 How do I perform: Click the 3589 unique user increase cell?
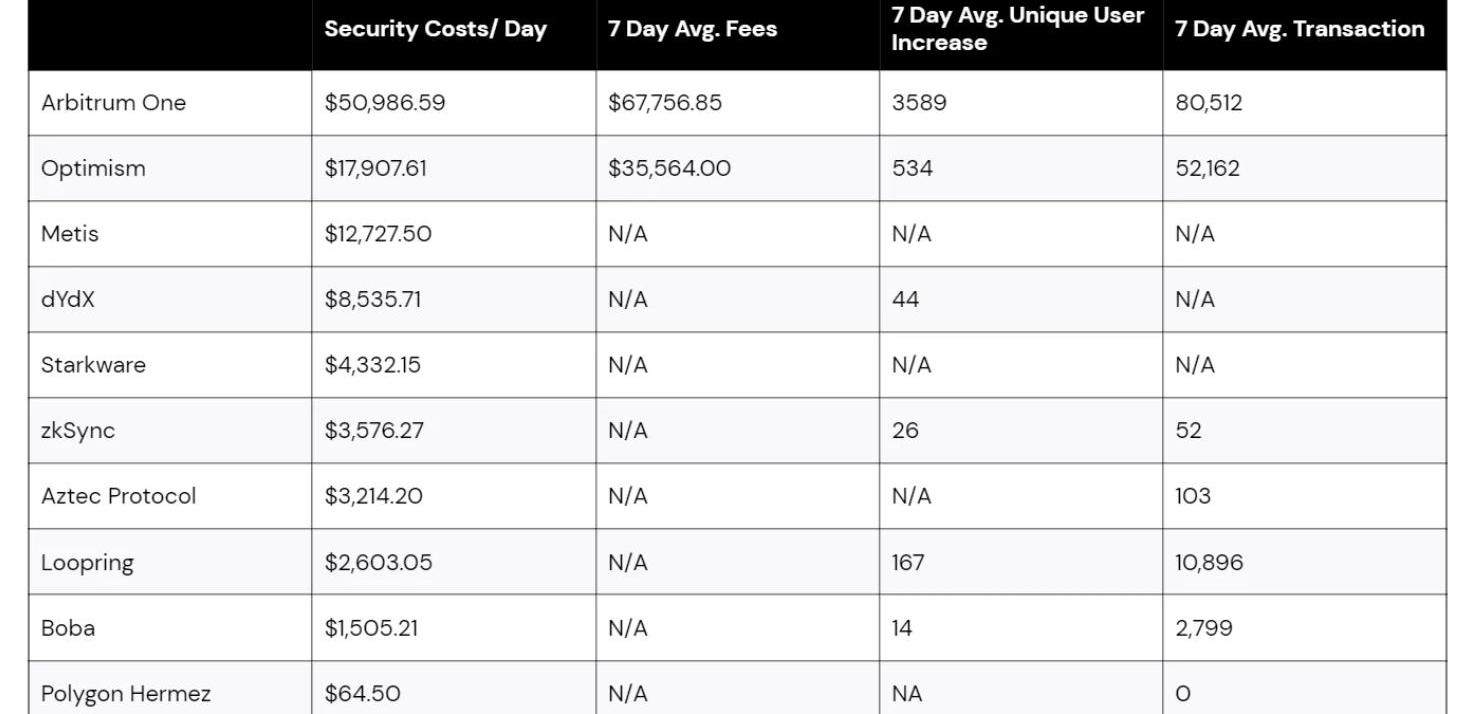point(918,103)
